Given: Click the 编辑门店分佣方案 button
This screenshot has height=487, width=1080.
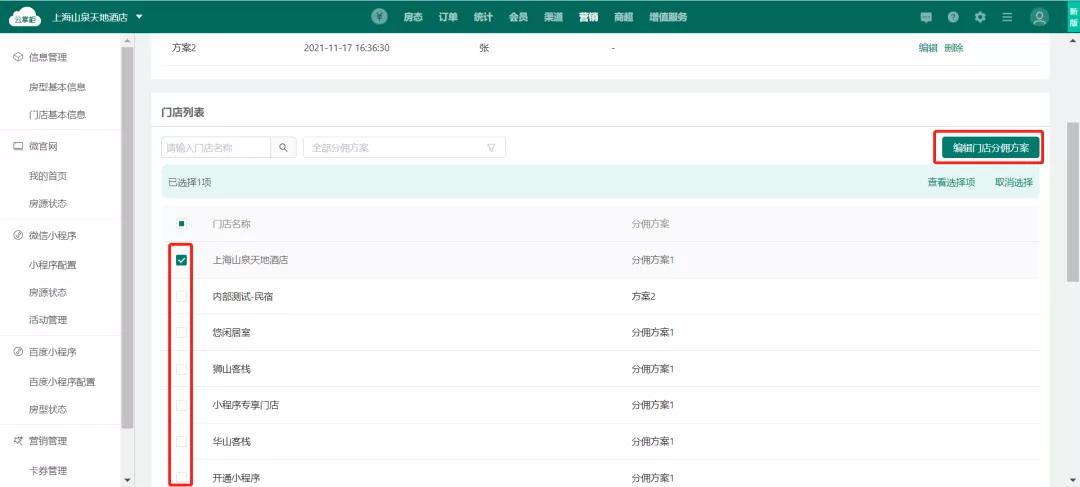Looking at the screenshot, I should point(990,147).
